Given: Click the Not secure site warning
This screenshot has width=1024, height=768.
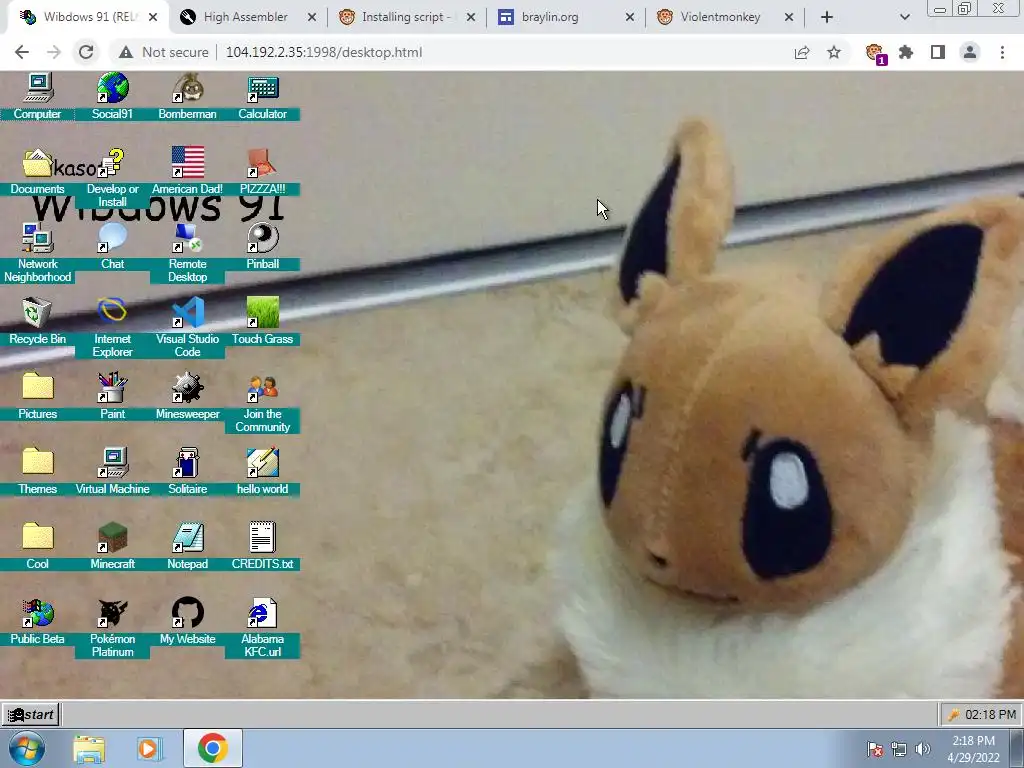Looking at the screenshot, I should (x=164, y=52).
